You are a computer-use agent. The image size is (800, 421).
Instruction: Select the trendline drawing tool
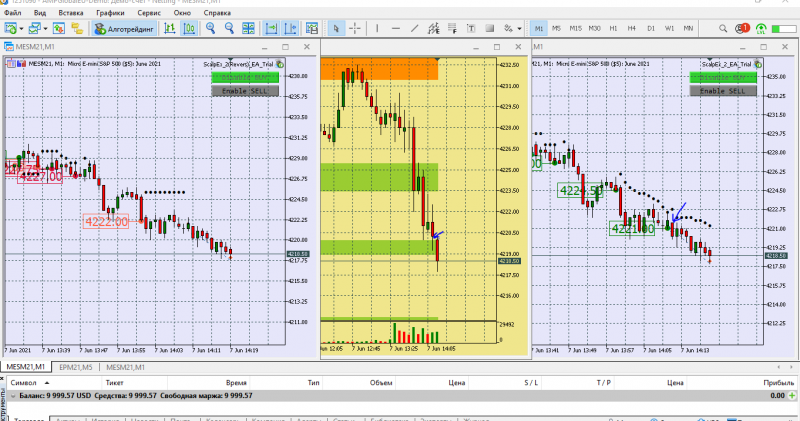point(415,29)
